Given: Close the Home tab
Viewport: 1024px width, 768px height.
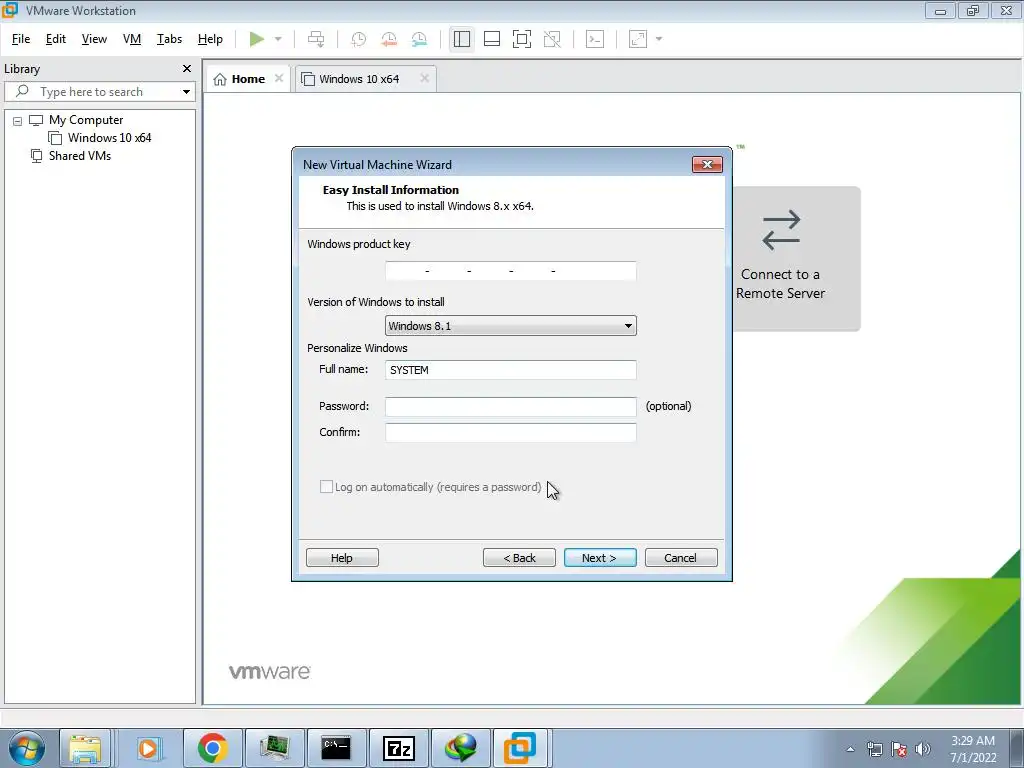Looking at the screenshot, I should (279, 78).
